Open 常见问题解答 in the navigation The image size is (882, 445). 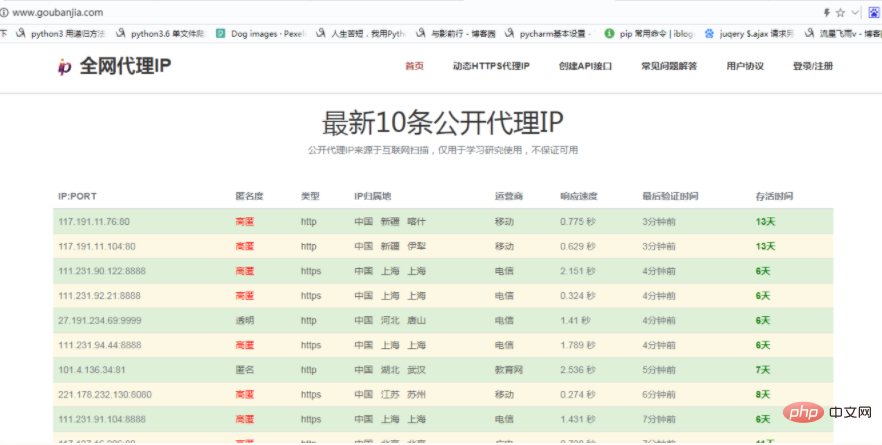point(669,67)
